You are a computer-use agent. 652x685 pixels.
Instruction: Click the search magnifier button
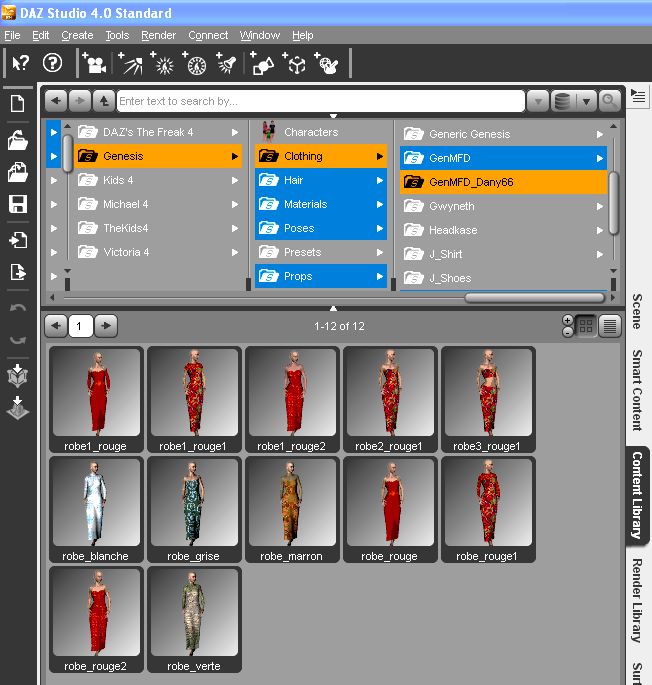coord(609,101)
